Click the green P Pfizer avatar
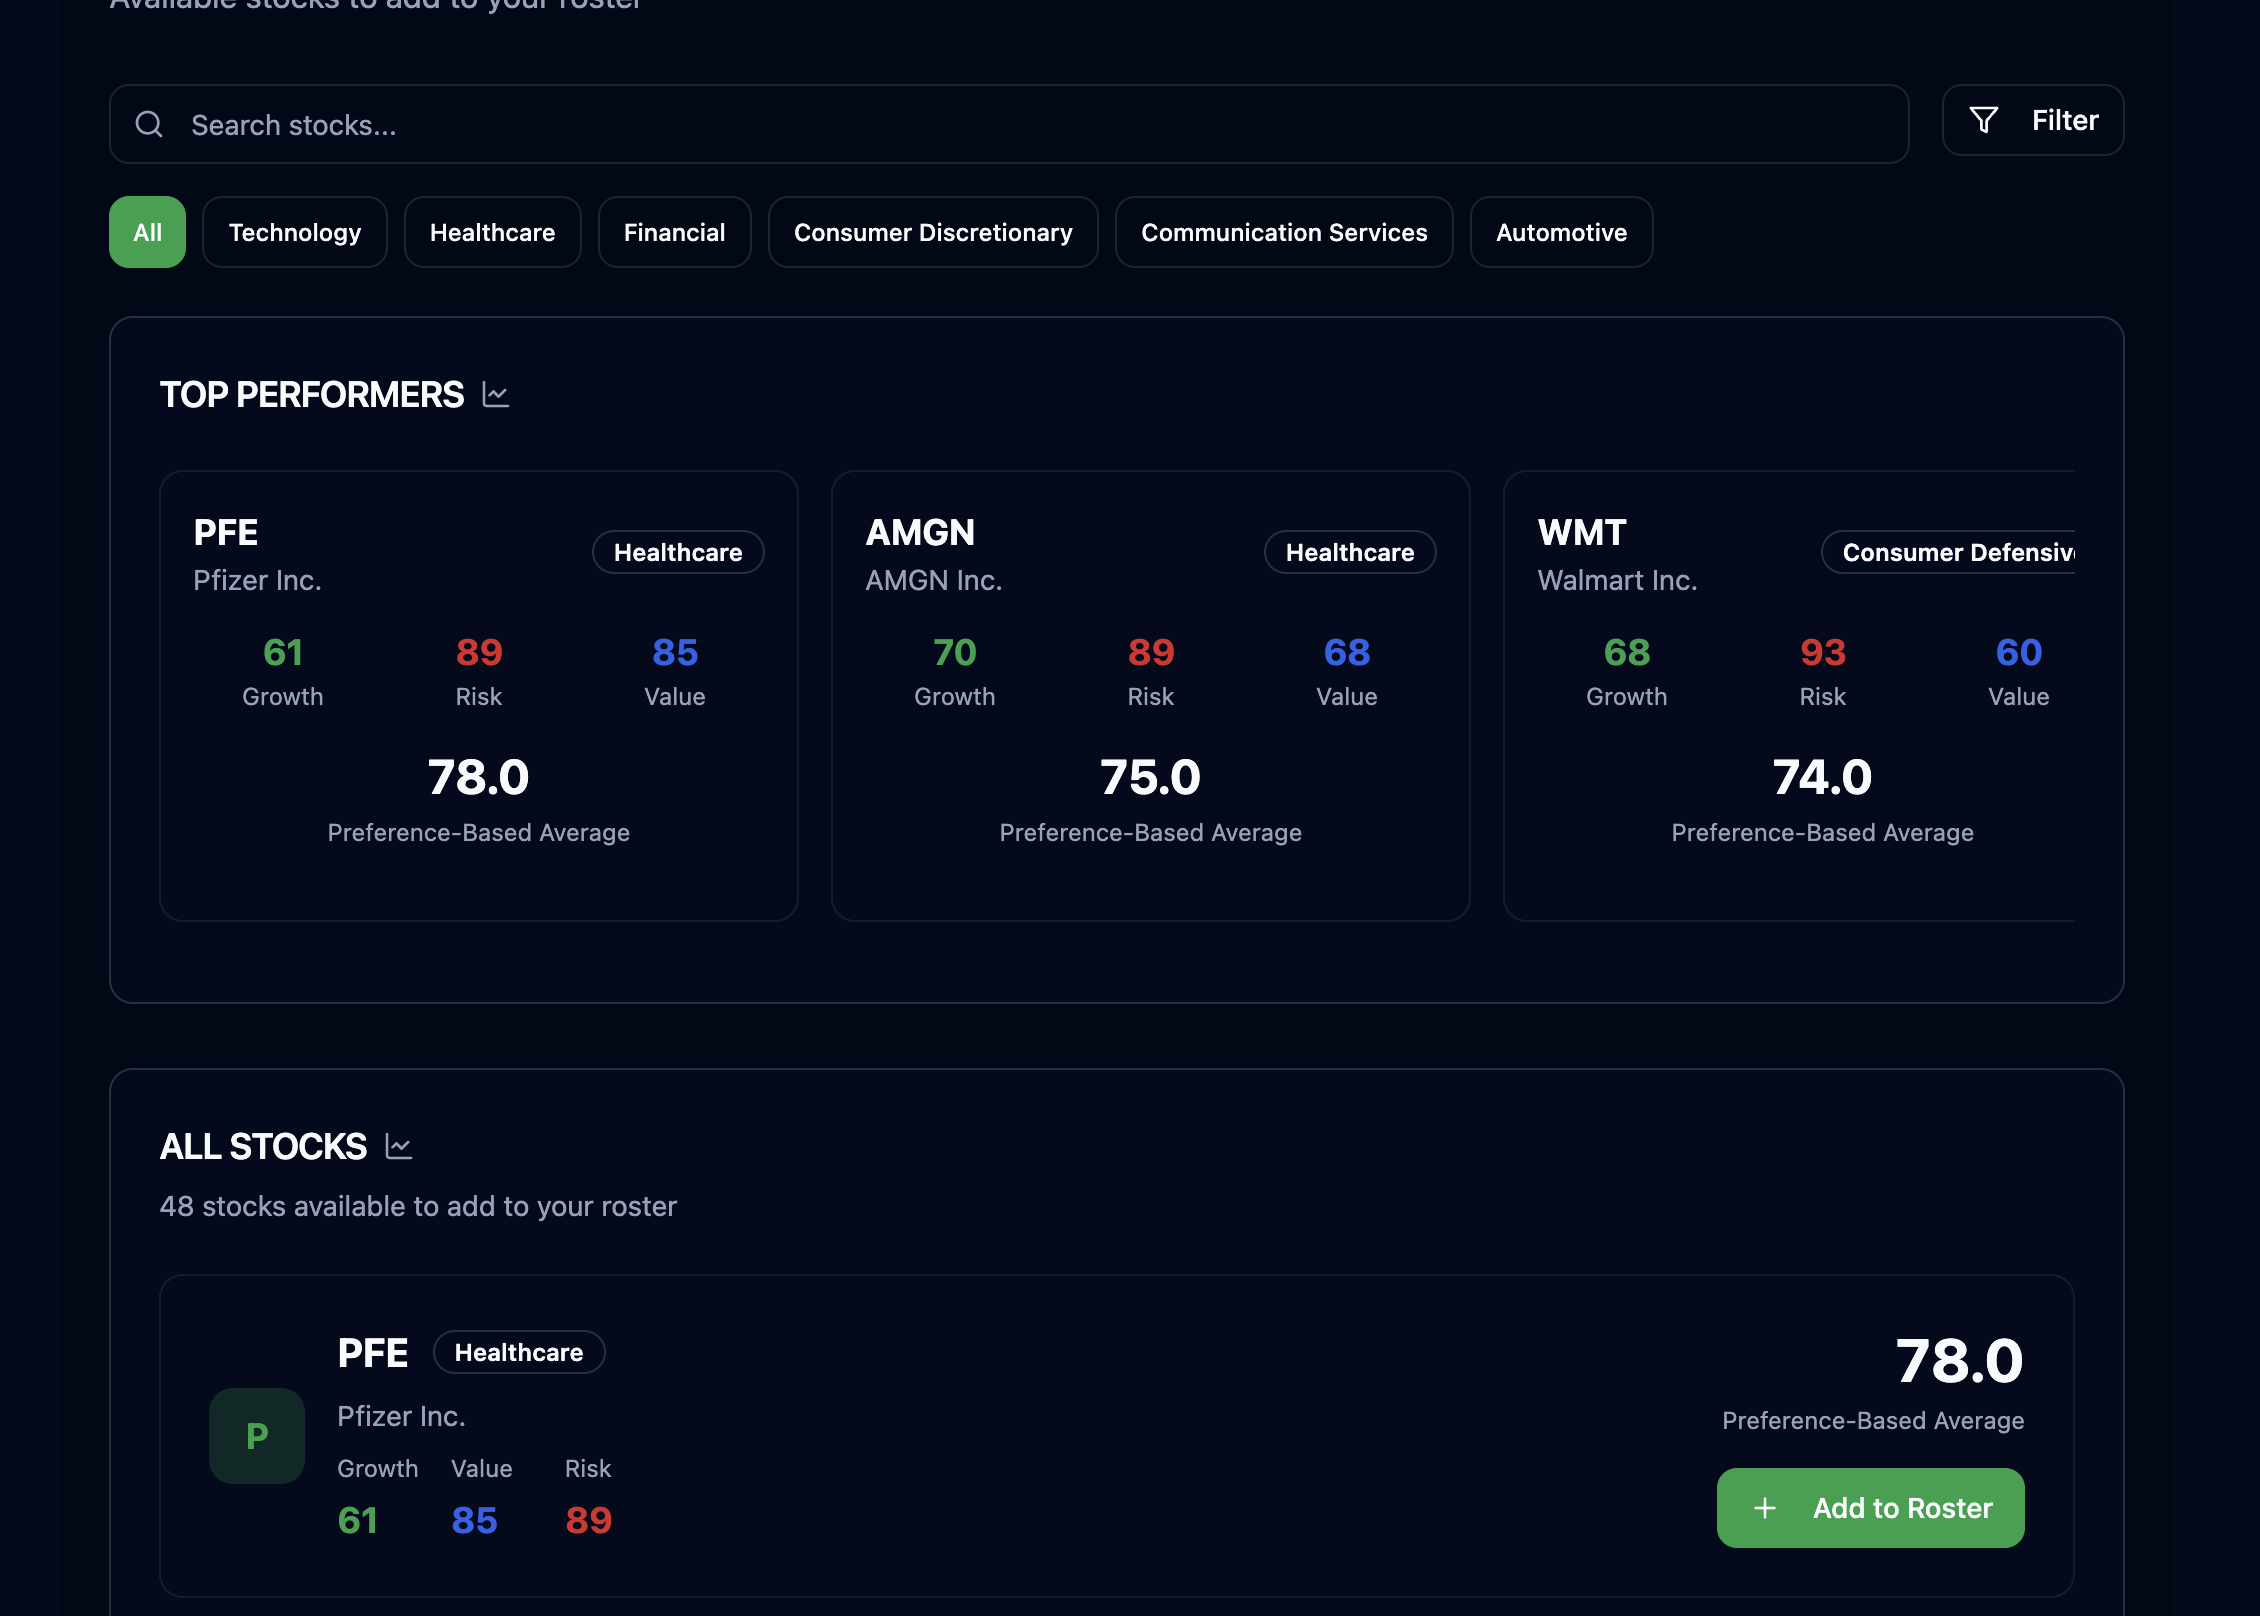This screenshot has width=2260, height=1616. coord(257,1436)
